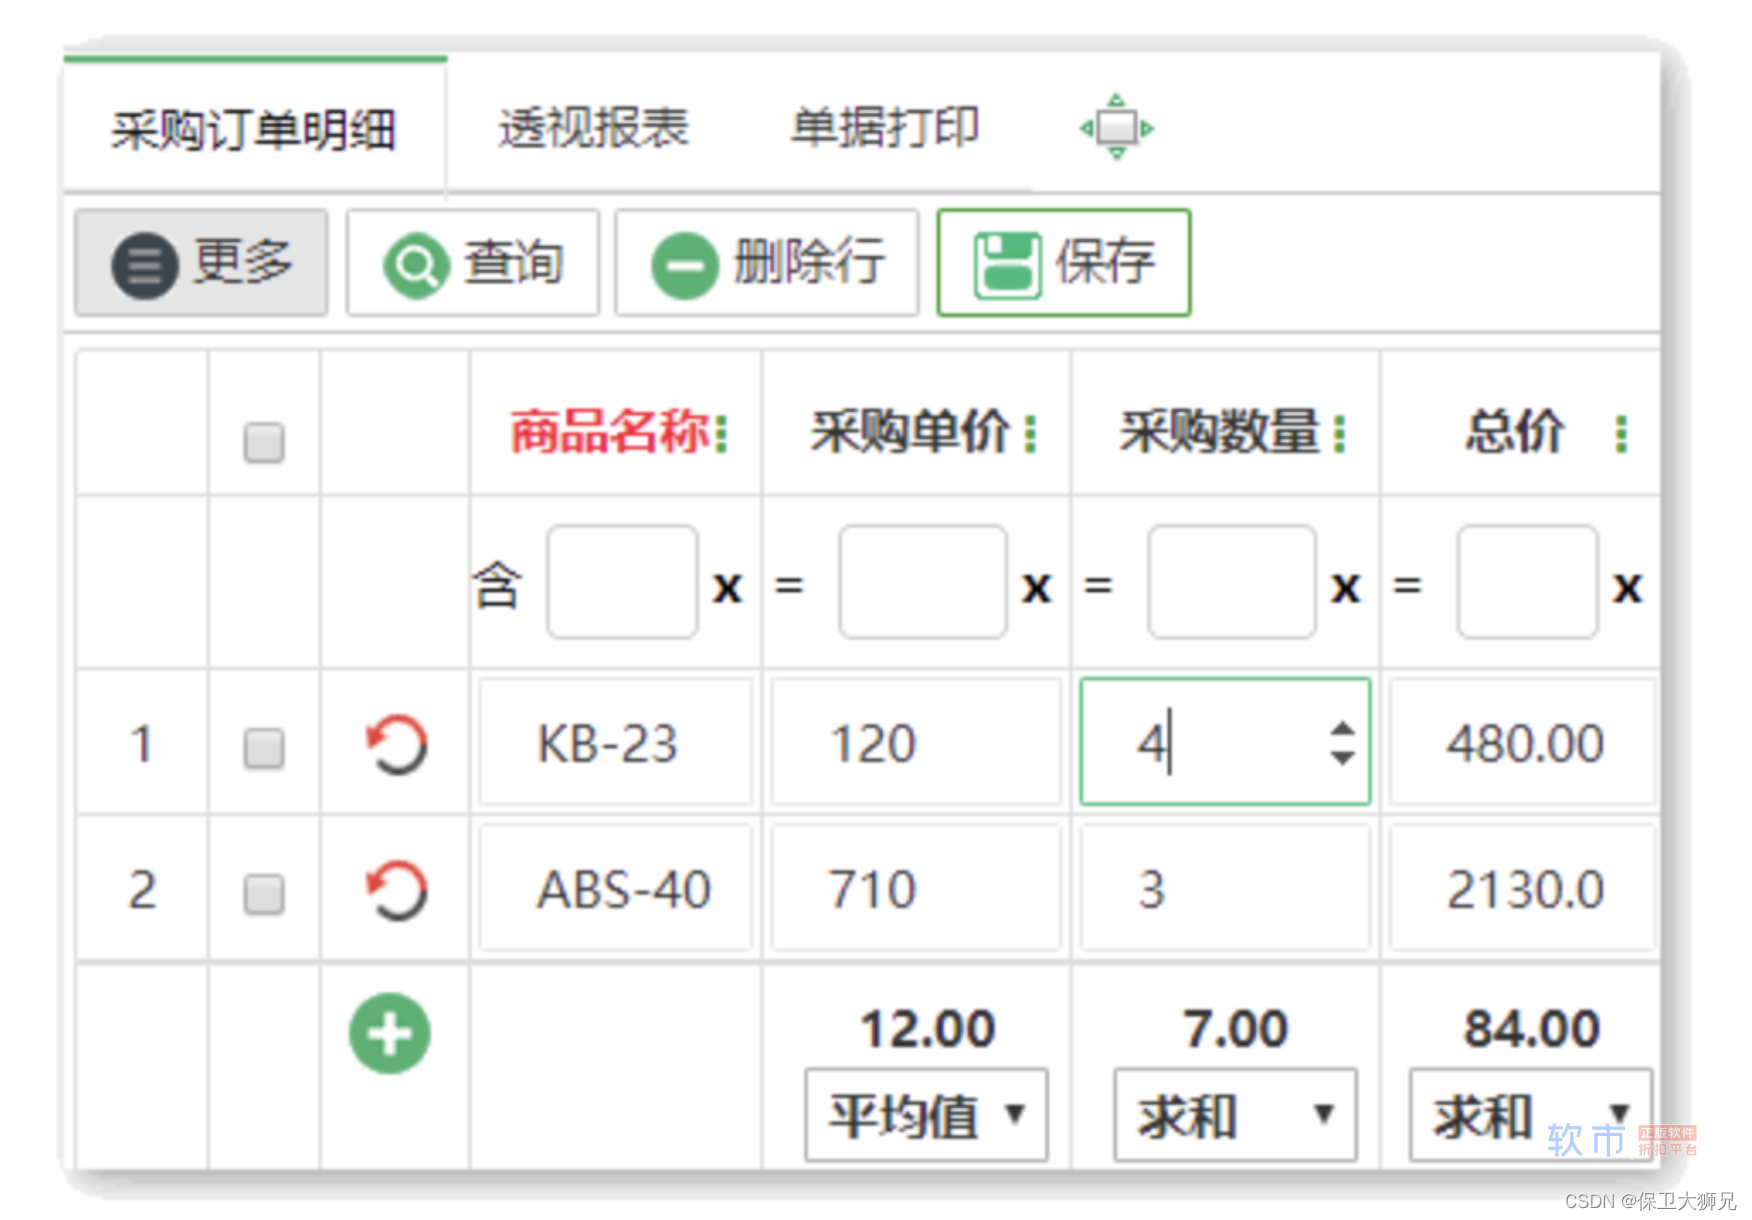Click the 商品名称 filter input box
The width and height of the screenshot is (1752, 1220).
(x=622, y=582)
